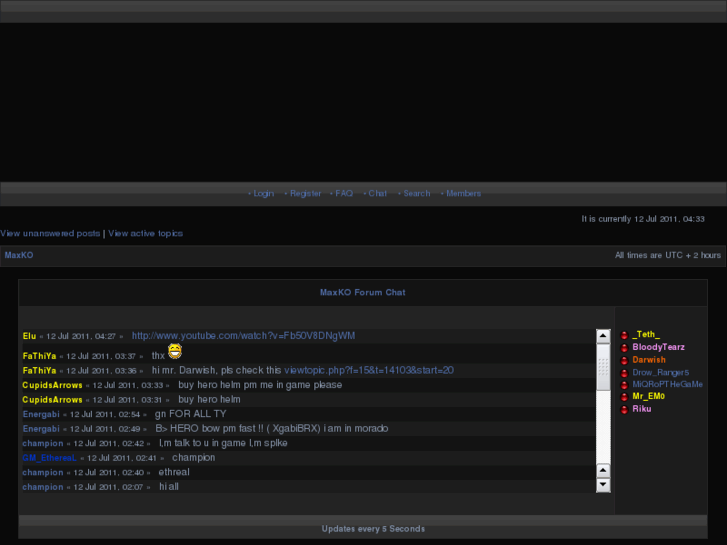Click the red status icon beside MiQRoPTHeGaMe

coord(624,385)
